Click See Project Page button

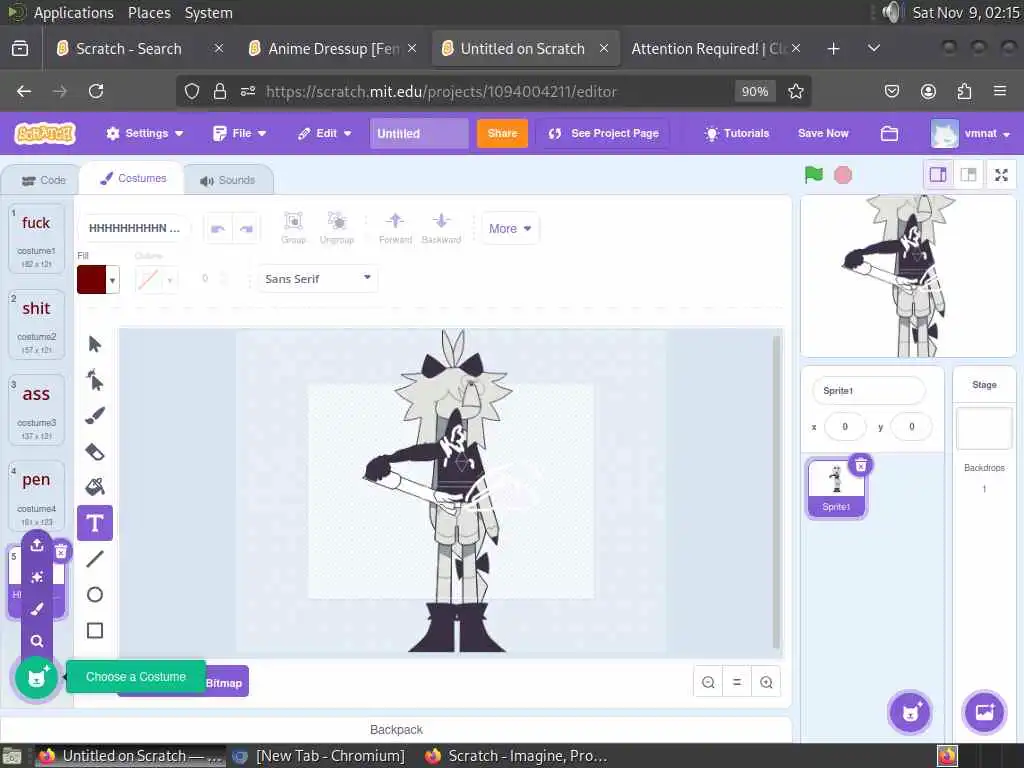click(x=603, y=133)
